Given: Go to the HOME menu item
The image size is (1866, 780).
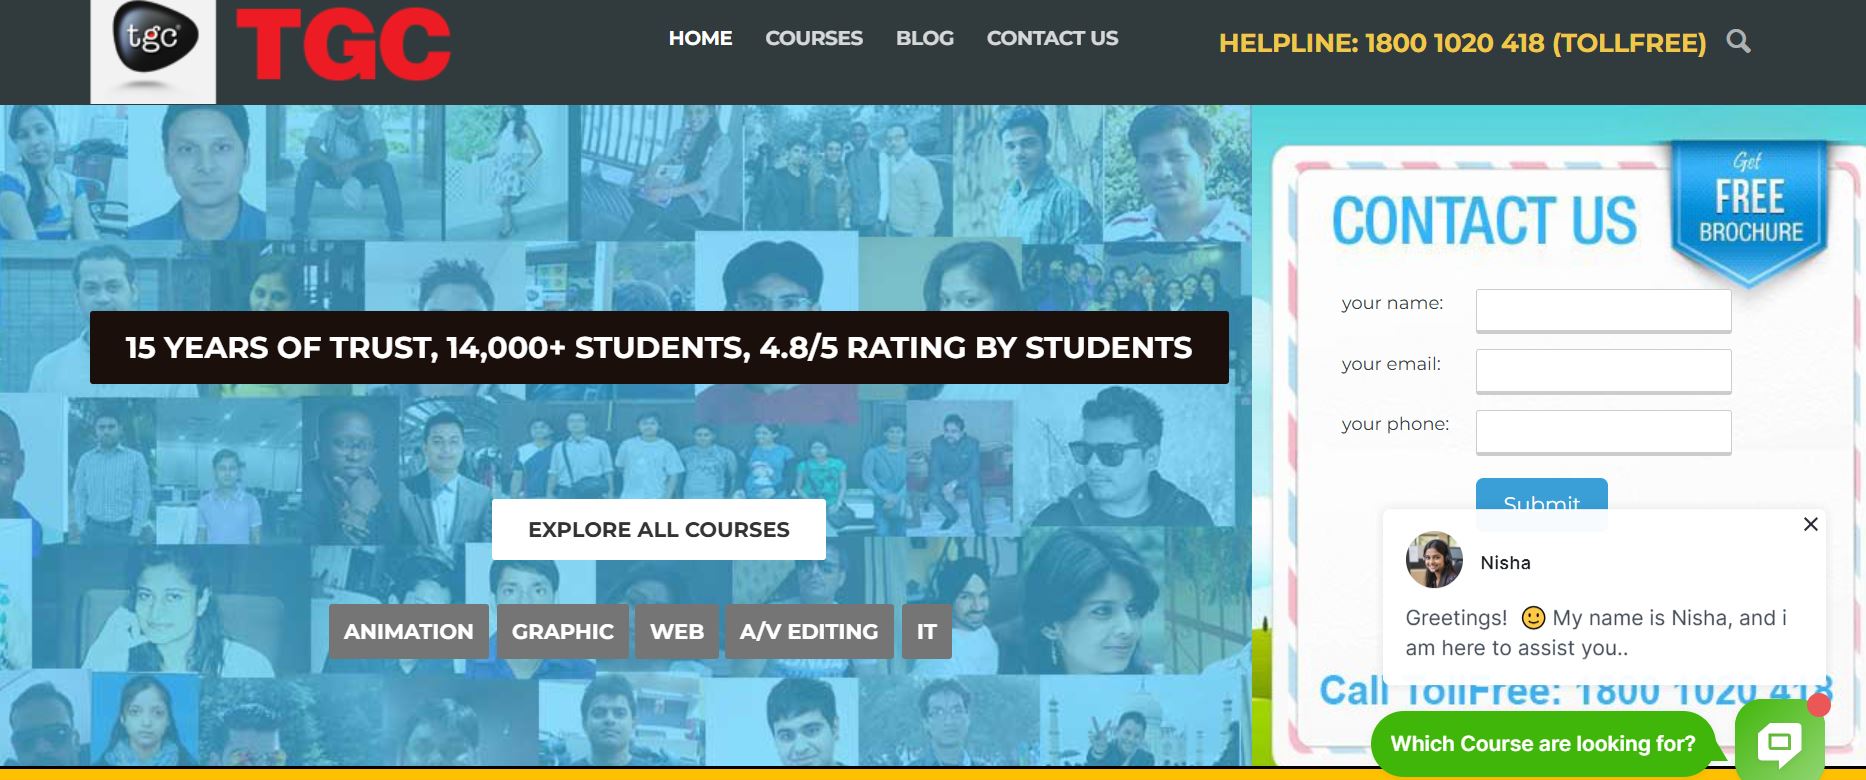Looking at the screenshot, I should [700, 38].
